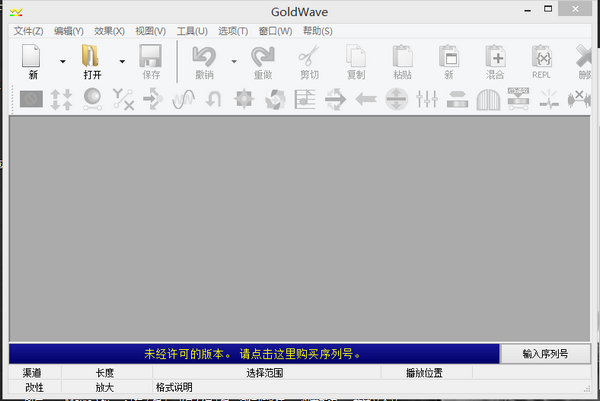600x401 pixels.
Task: Maximize the GoldWave window
Action: pos(548,9)
